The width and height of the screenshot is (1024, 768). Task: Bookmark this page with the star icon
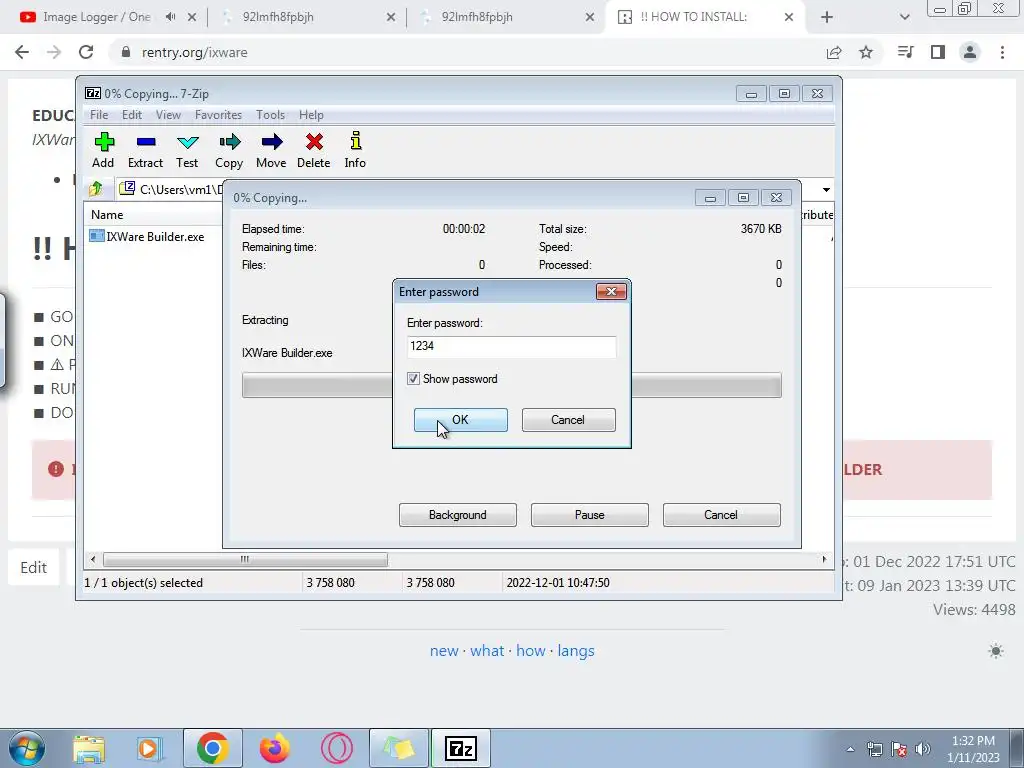point(866,52)
